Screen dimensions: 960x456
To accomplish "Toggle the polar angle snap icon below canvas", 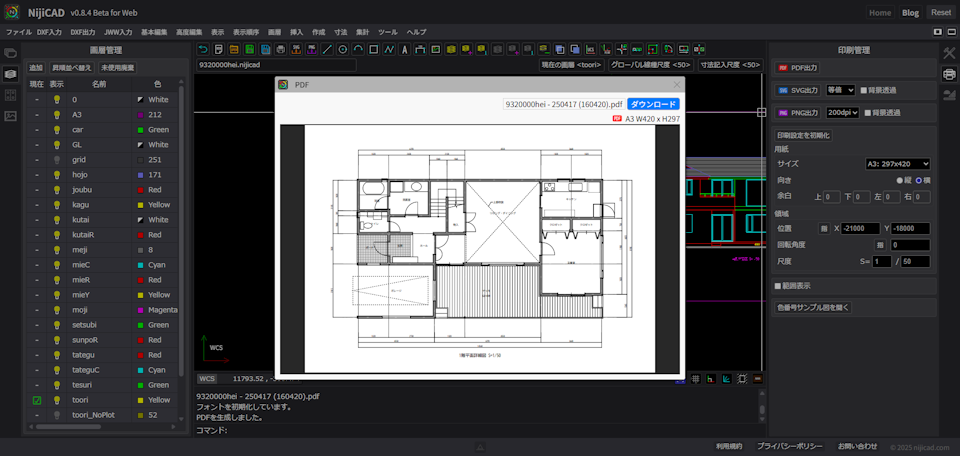I will point(727,379).
